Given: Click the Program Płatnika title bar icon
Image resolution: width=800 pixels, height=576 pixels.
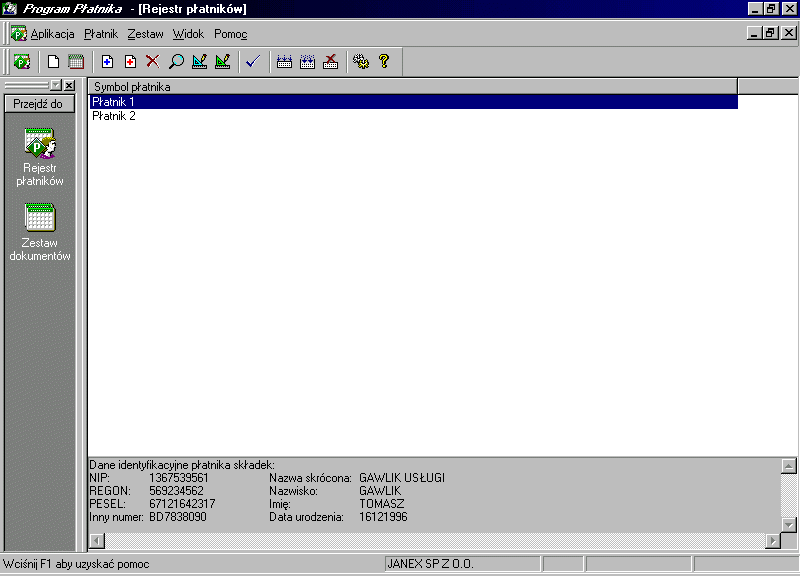Looking at the screenshot, I should (10, 9).
